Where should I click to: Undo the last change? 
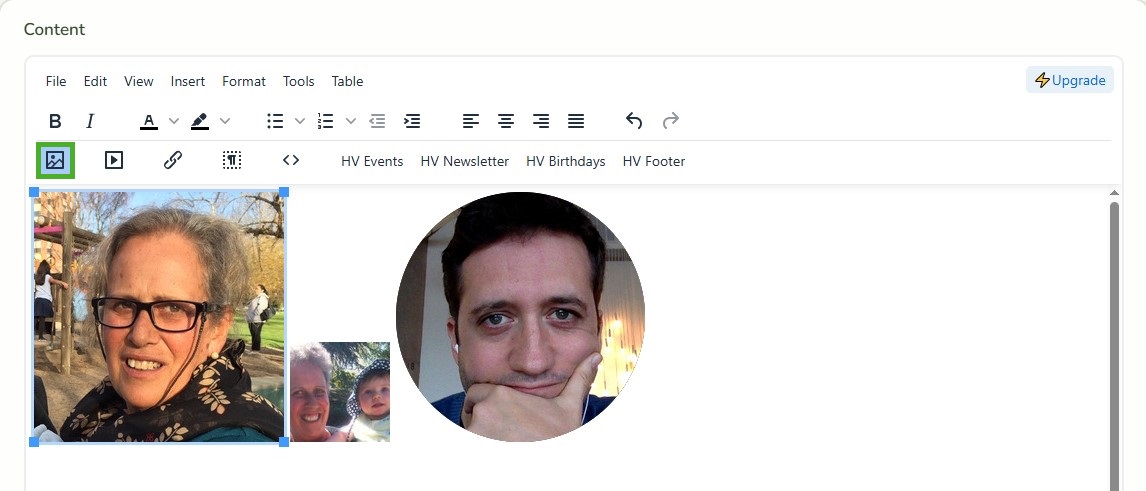[x=634, y=121]
